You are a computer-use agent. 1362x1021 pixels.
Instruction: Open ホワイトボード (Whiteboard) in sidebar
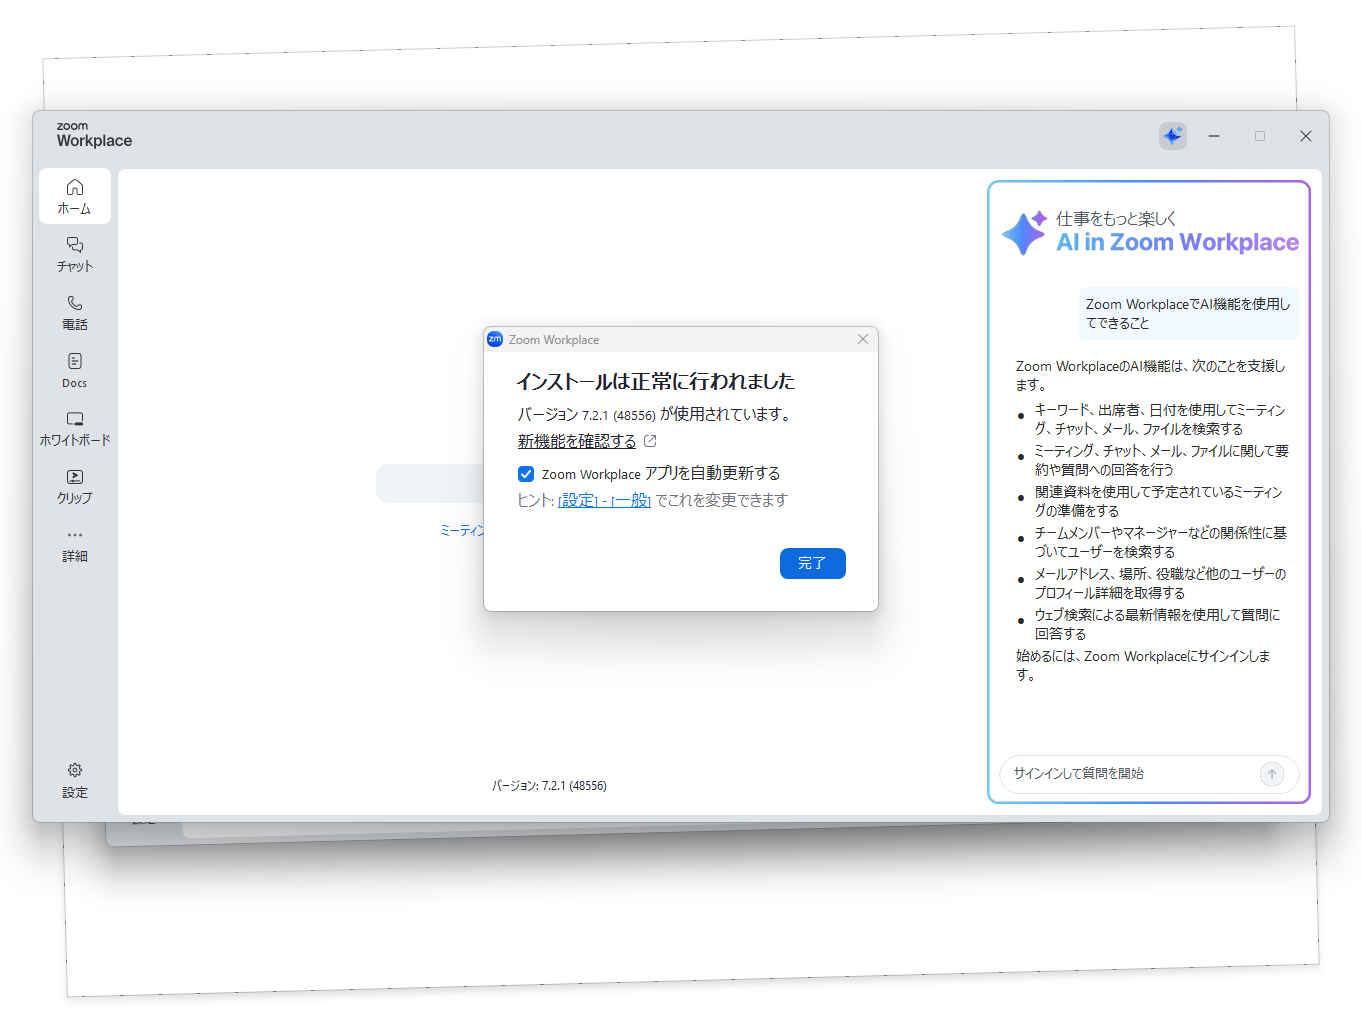[75, 428]
